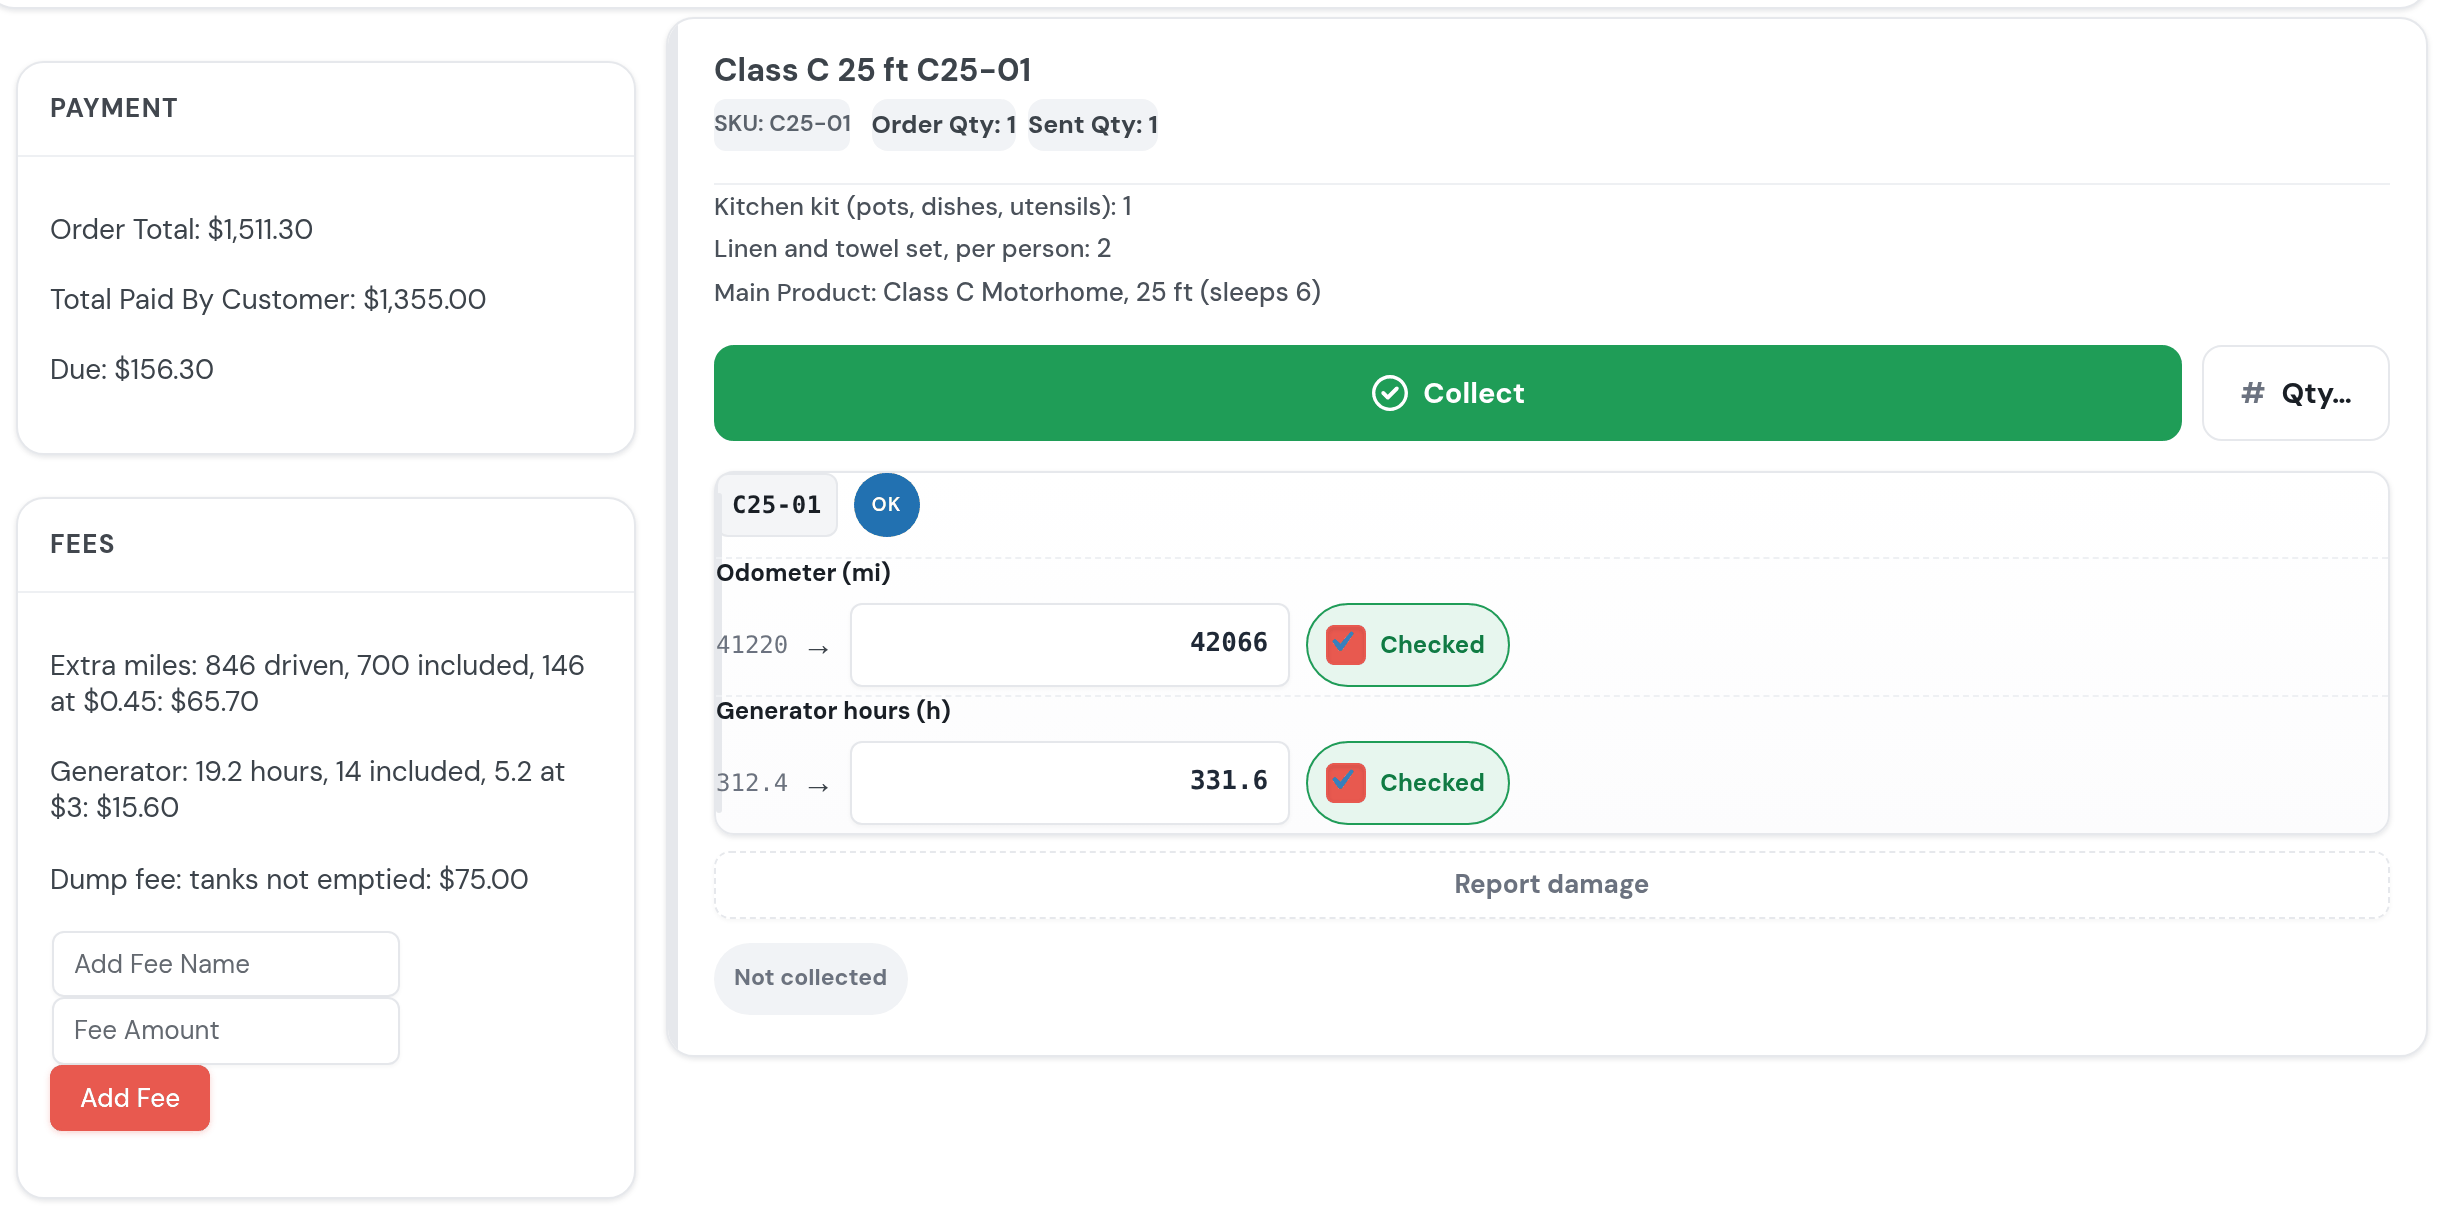Click the Extra miles fee line
Screen dimensions: 2444x1212
click(317, 683)
